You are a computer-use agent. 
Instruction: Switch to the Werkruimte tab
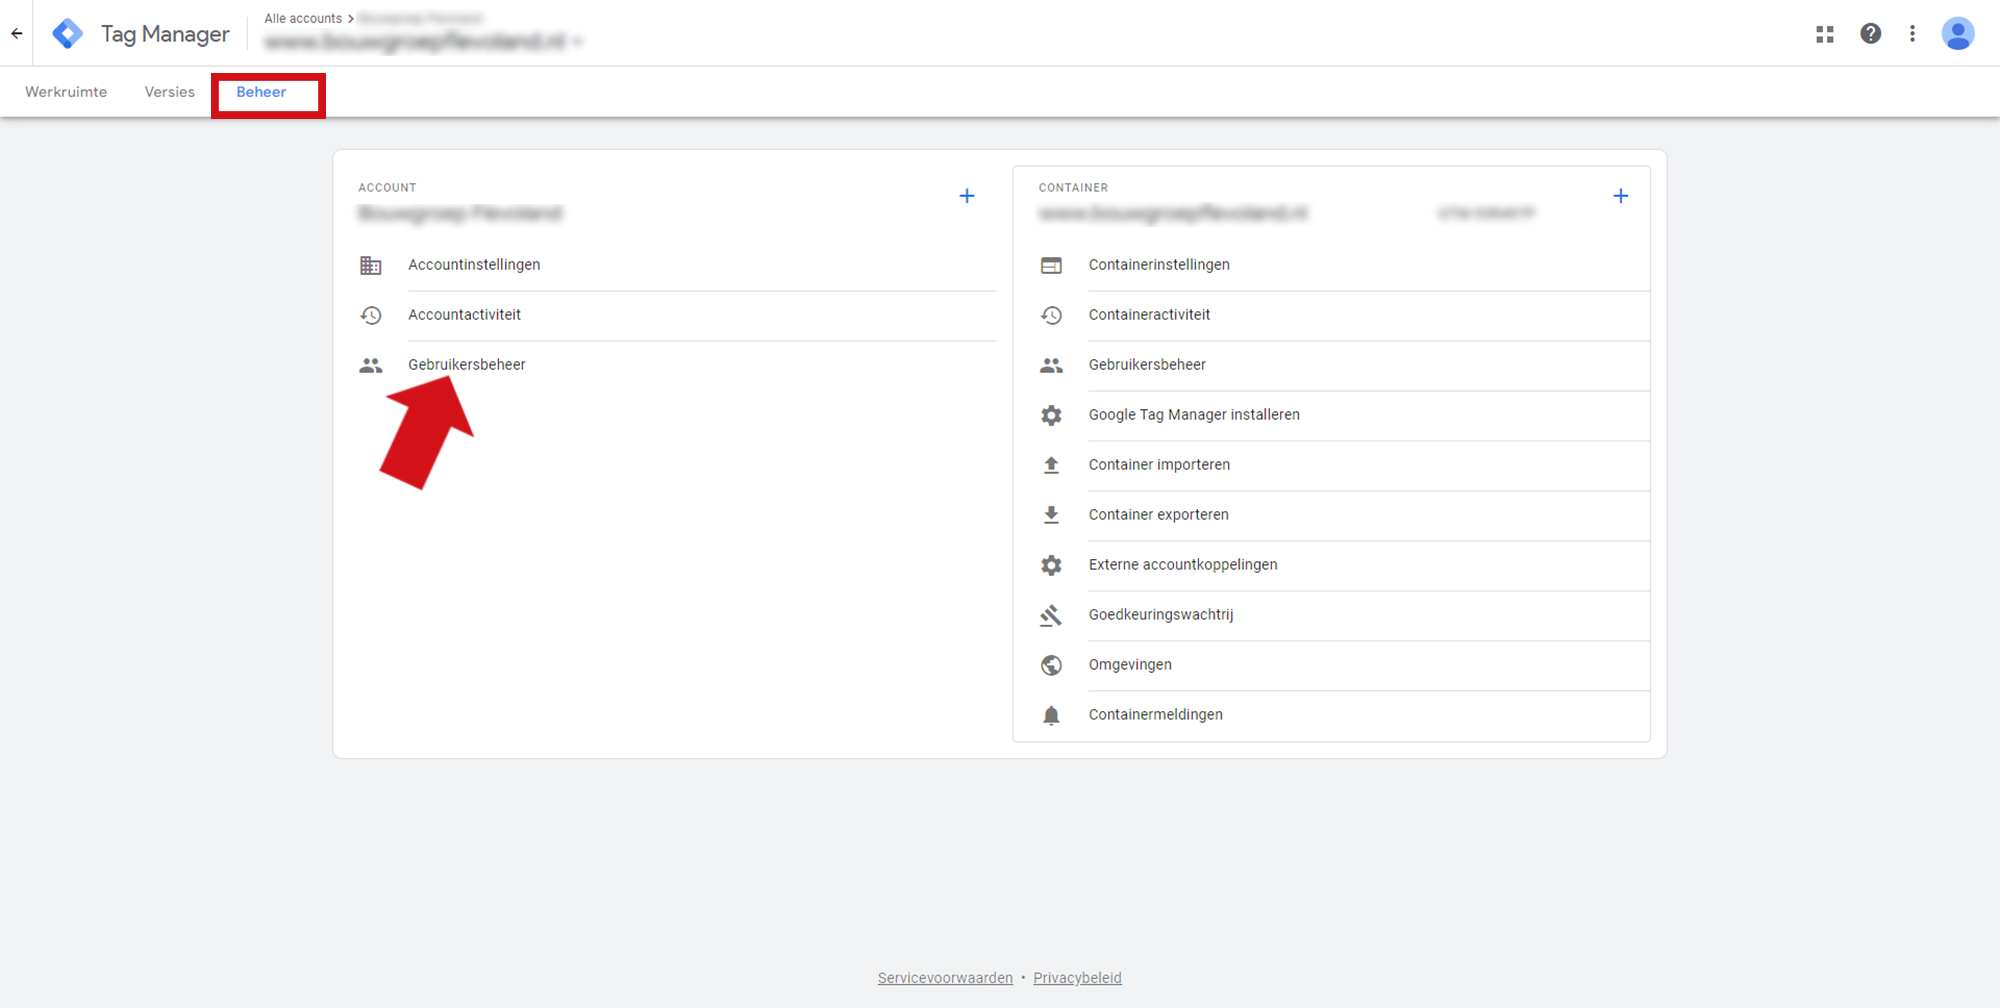(66, 92)
